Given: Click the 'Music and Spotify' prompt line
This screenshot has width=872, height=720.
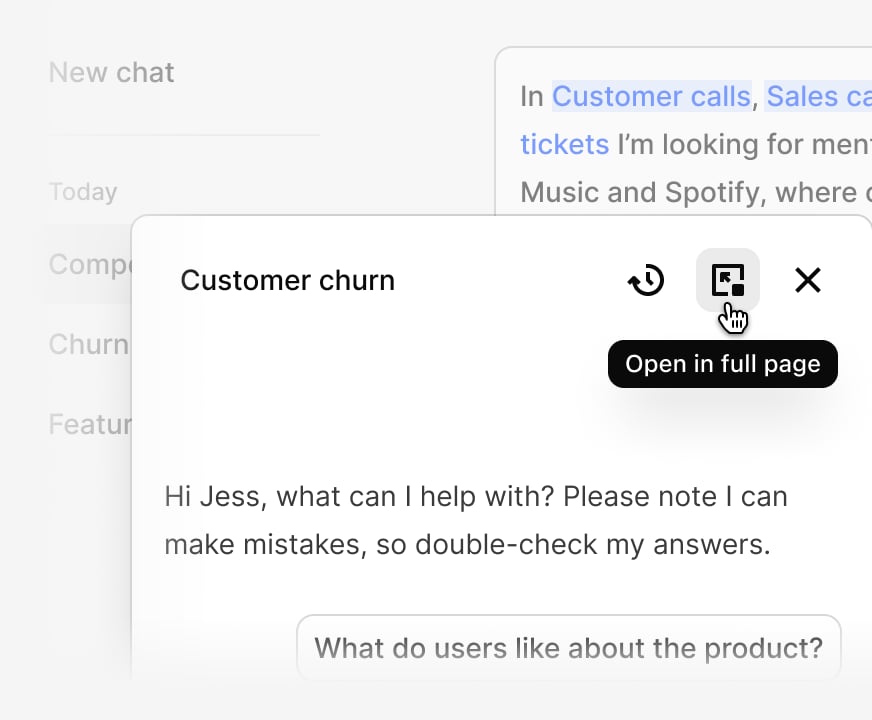Looking at the screenshot, I should [x=696, y=192].
